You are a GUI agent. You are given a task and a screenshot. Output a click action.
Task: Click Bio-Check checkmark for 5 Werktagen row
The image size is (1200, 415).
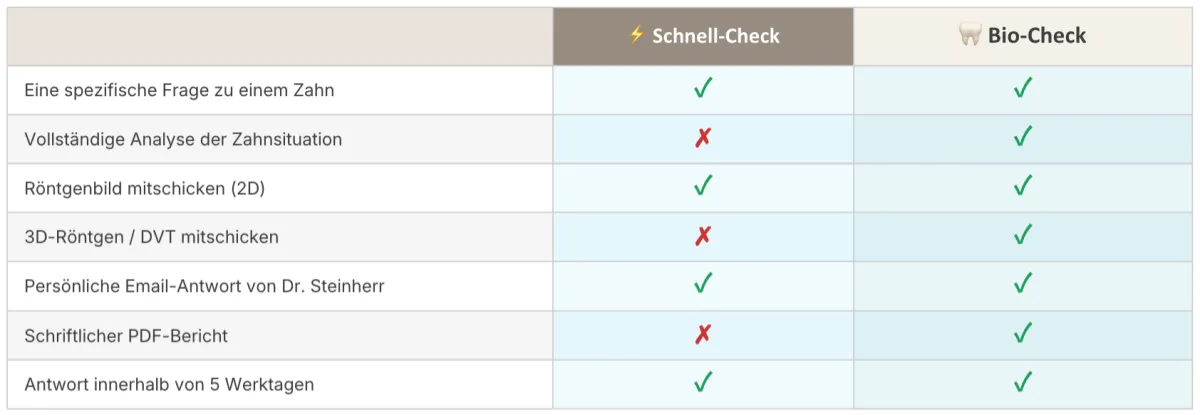point(1022,383)
